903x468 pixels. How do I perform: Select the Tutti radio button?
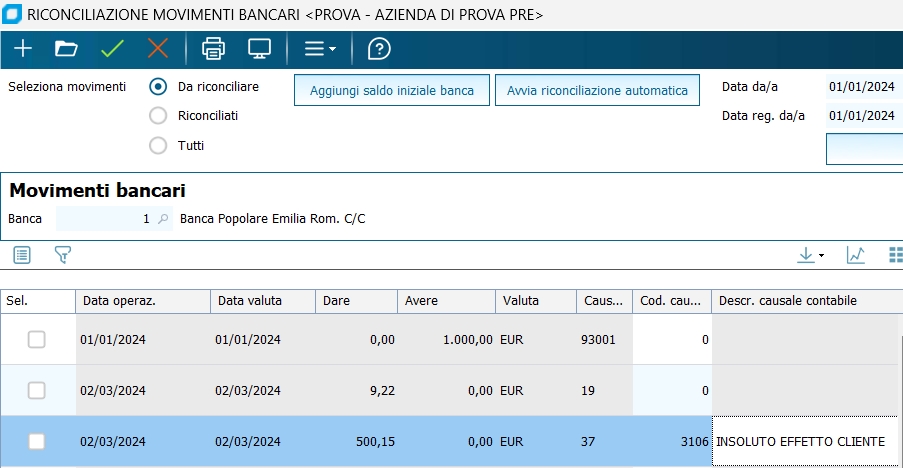(158, 146)
